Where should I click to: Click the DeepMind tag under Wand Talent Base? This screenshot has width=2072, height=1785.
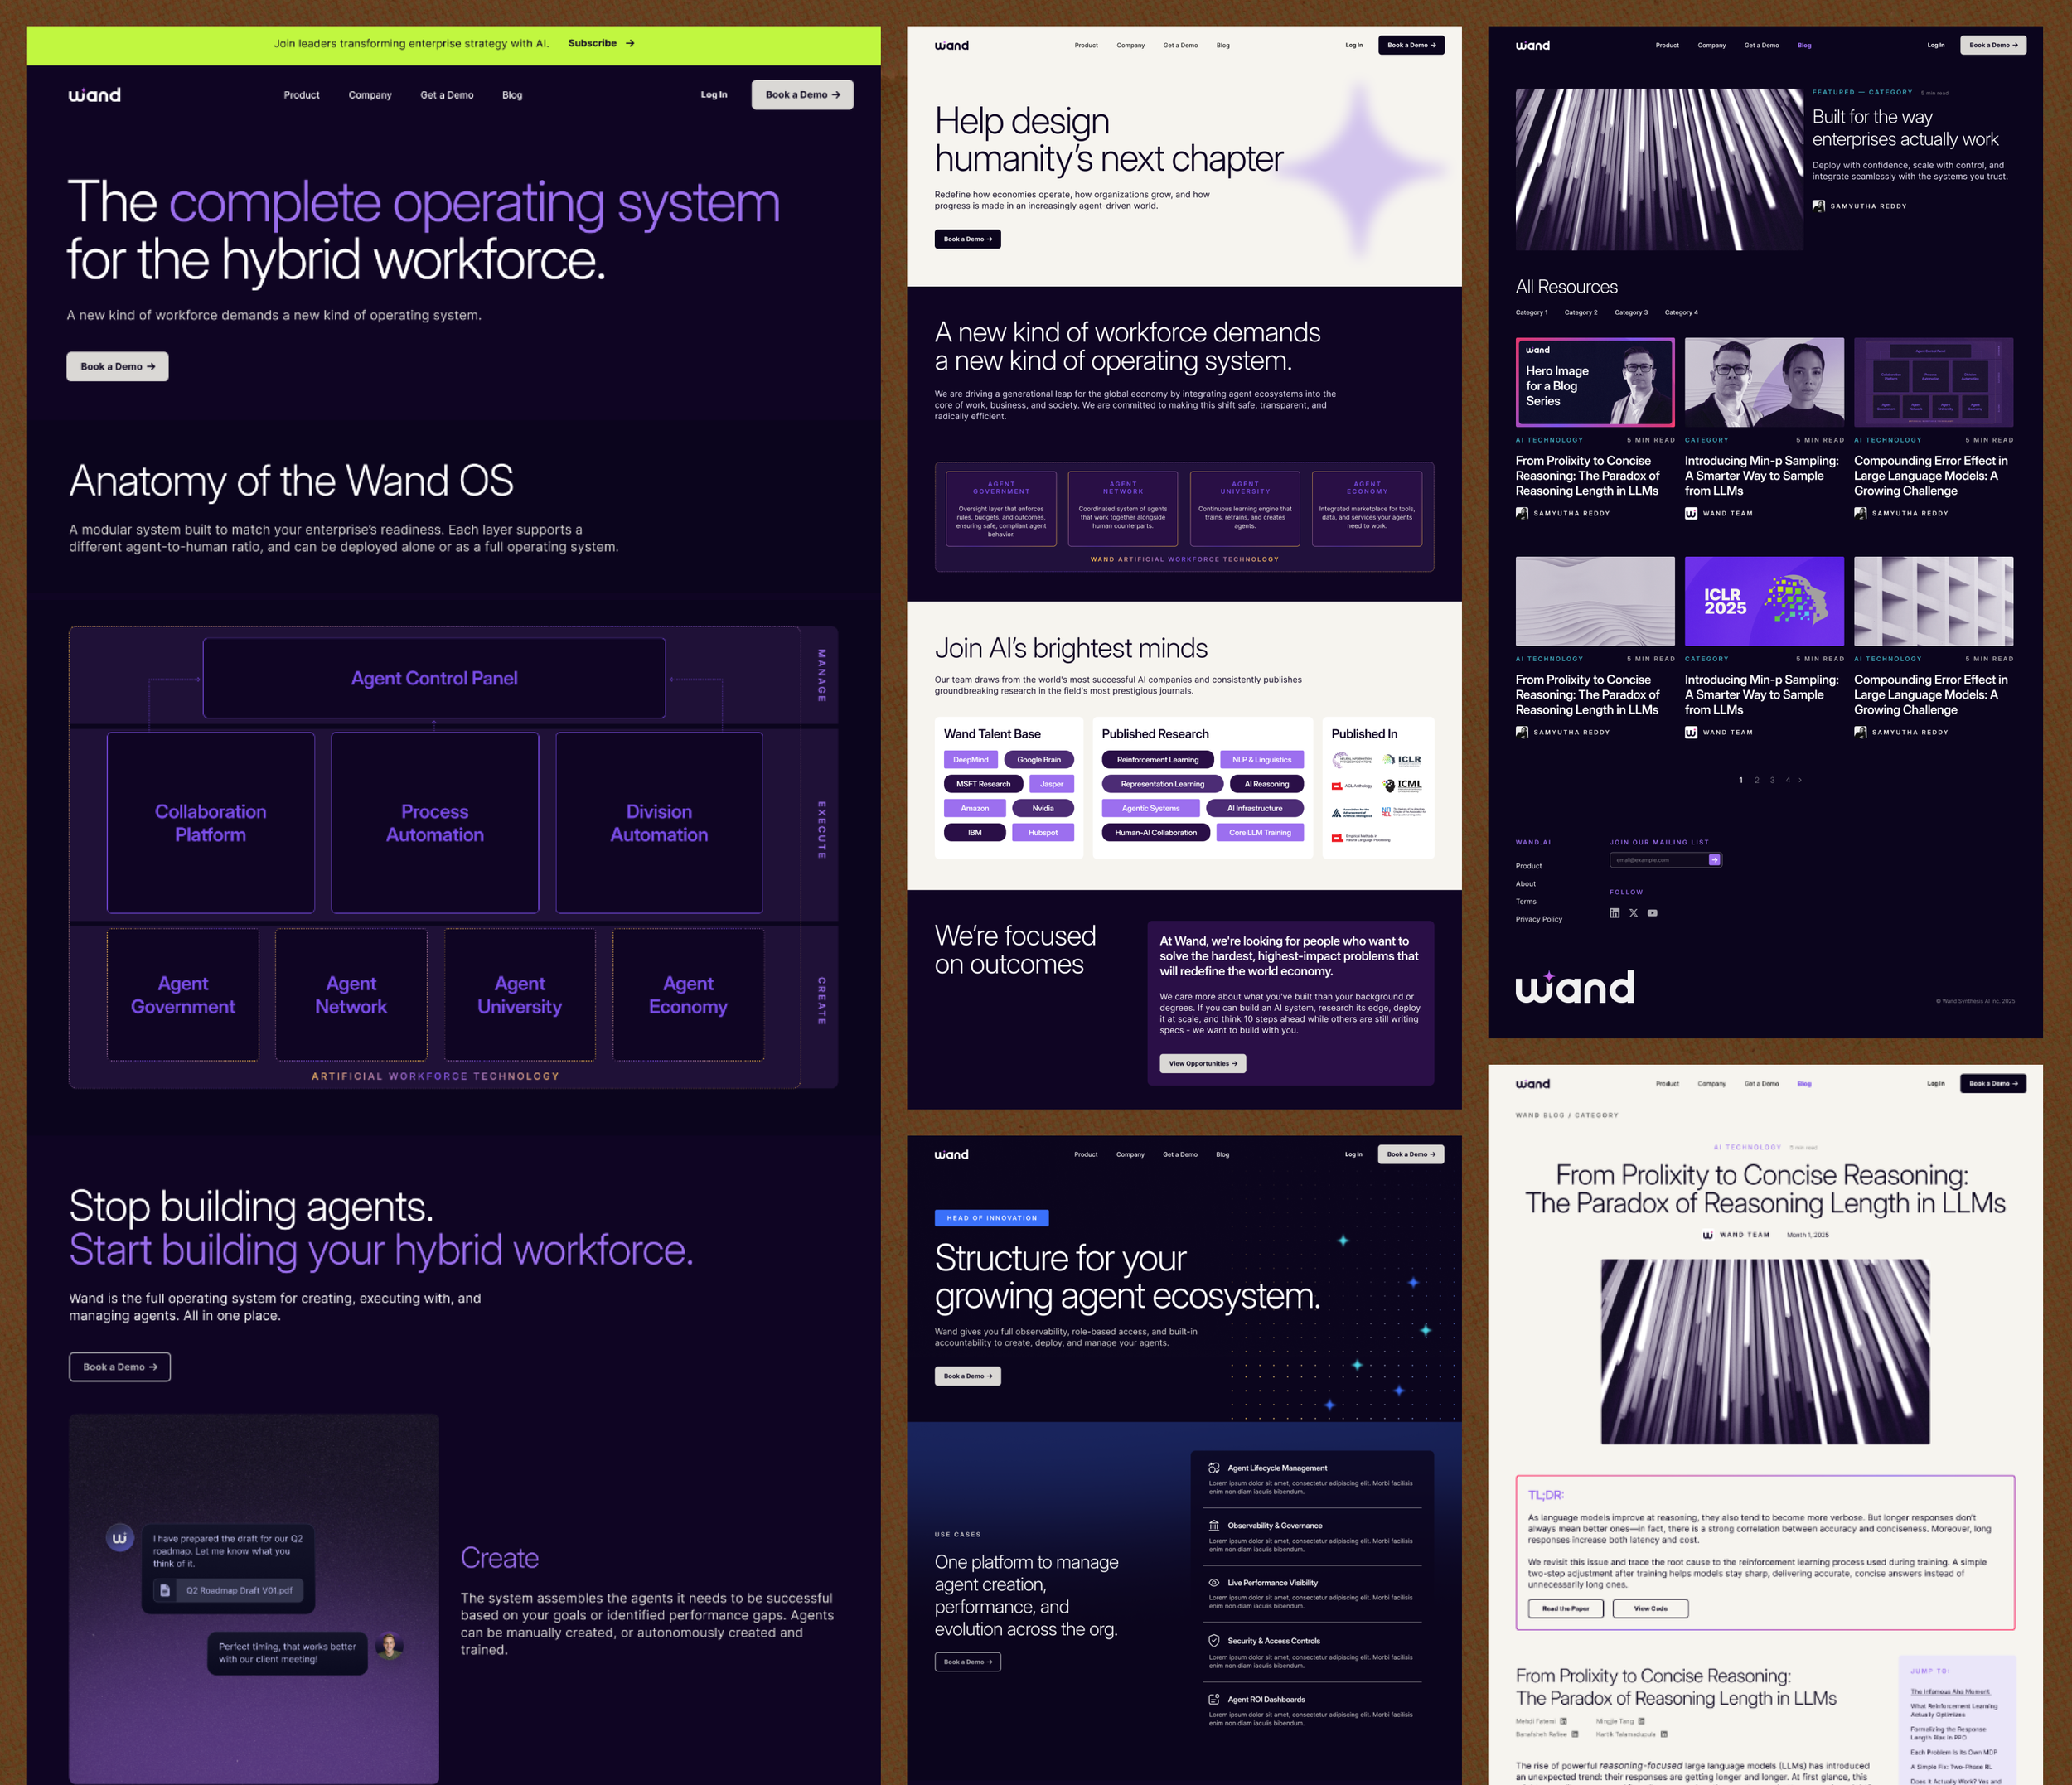[970, 760]
